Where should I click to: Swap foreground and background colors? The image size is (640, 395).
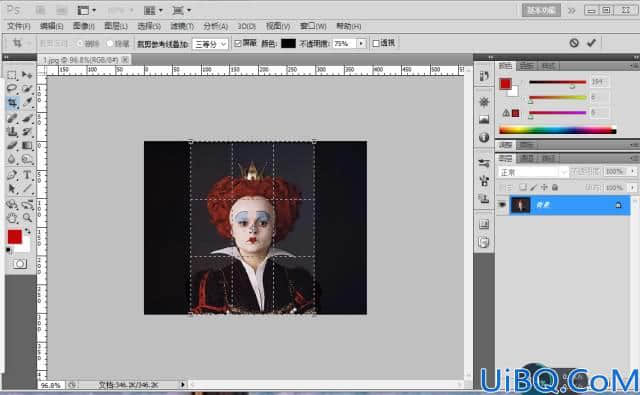pos(27,231)
